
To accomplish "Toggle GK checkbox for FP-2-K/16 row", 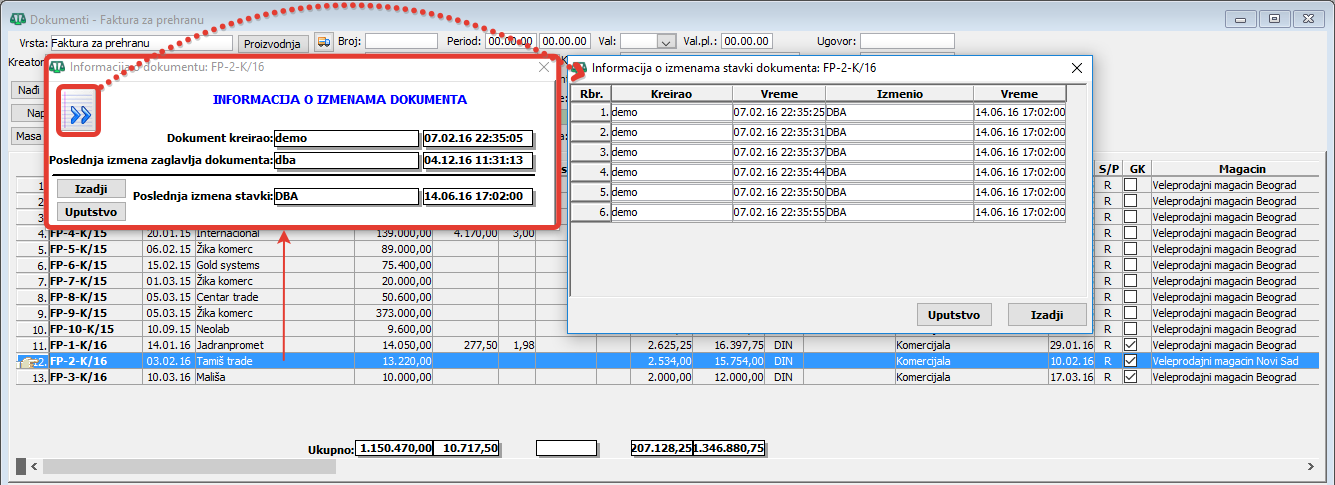I will [1130, 361].
